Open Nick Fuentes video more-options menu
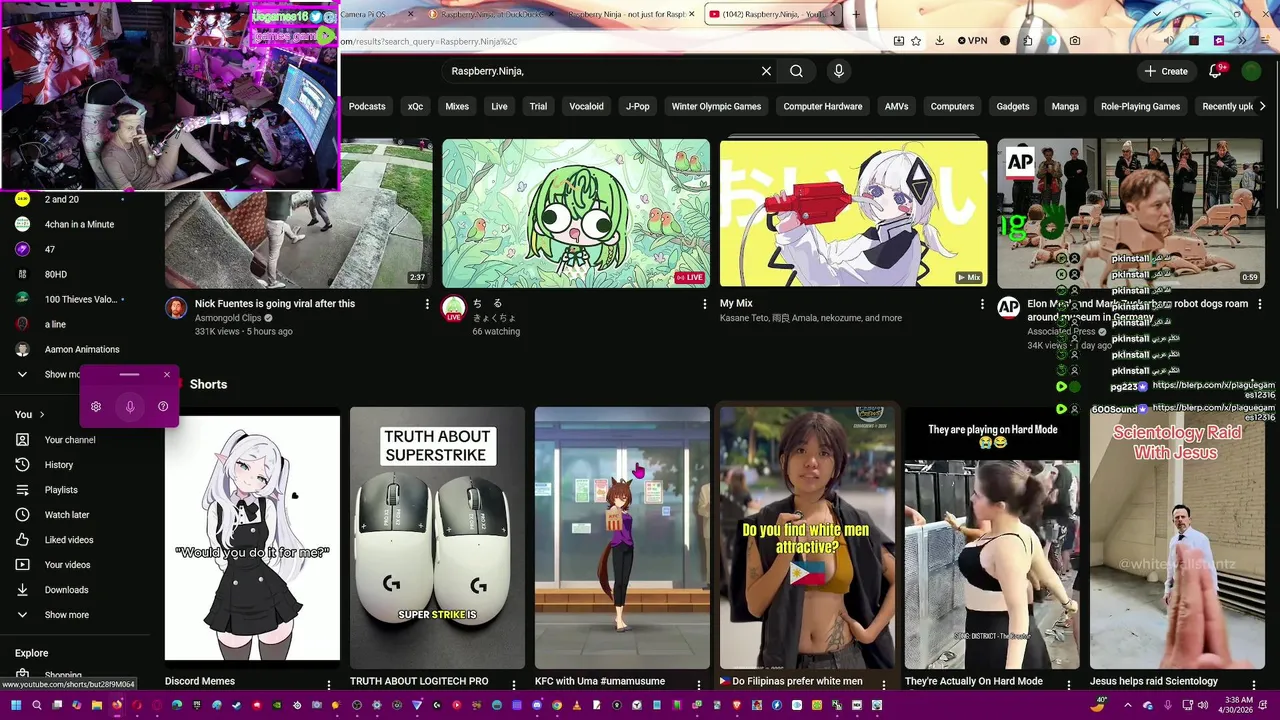The width and height of the screenshot is (1280, 720). point(427,304)
